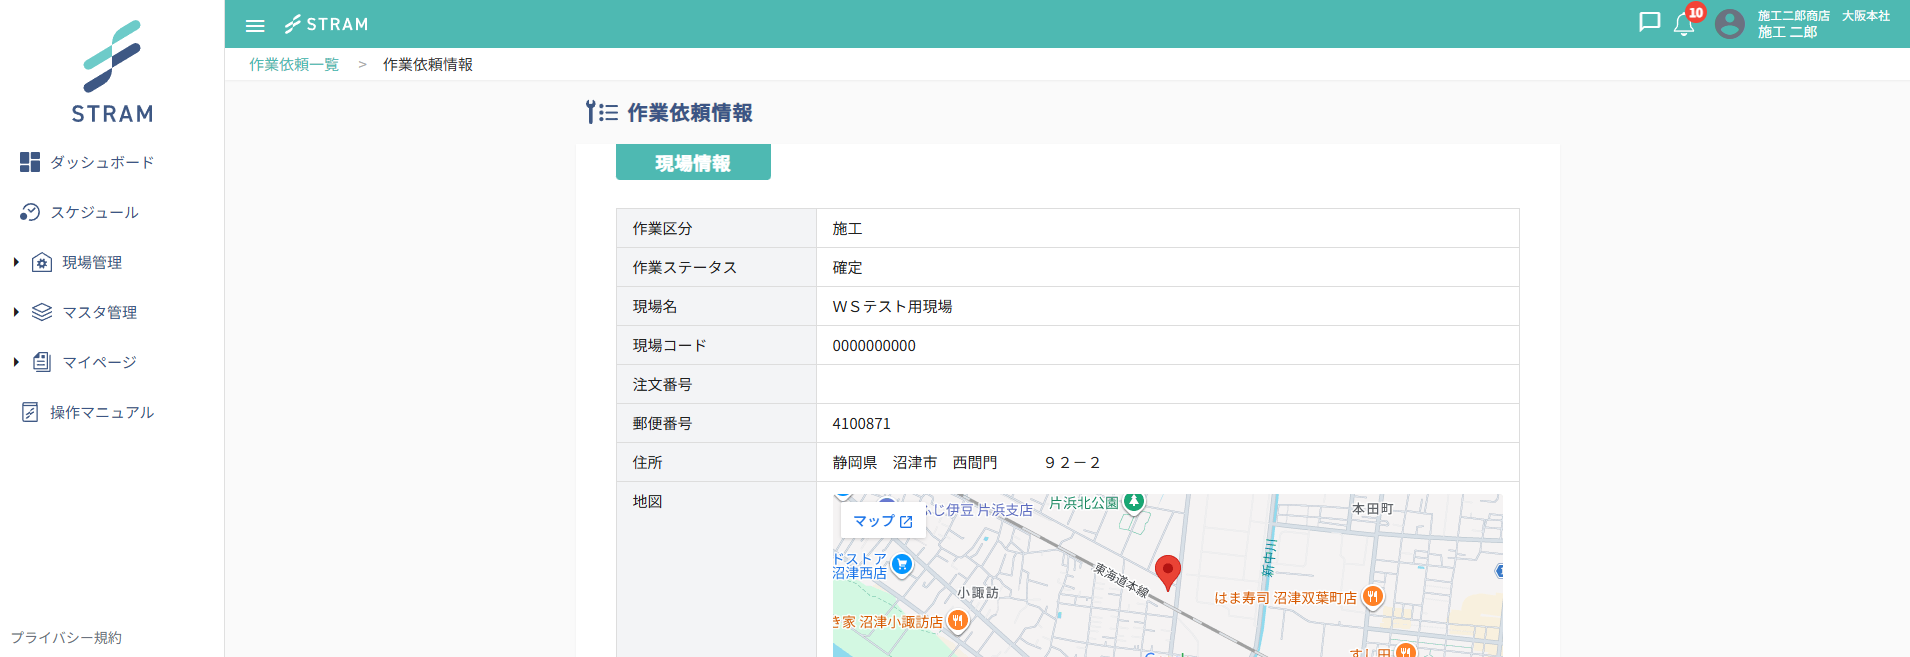Click the 現場管理 house icon
This screenshot has height=657, width=1910.
tap(42, 262)
